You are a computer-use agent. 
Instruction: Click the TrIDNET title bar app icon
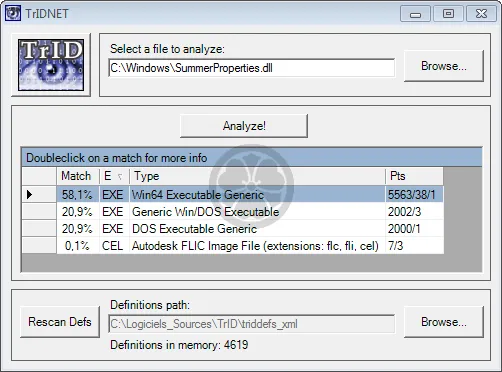(13, 13)
